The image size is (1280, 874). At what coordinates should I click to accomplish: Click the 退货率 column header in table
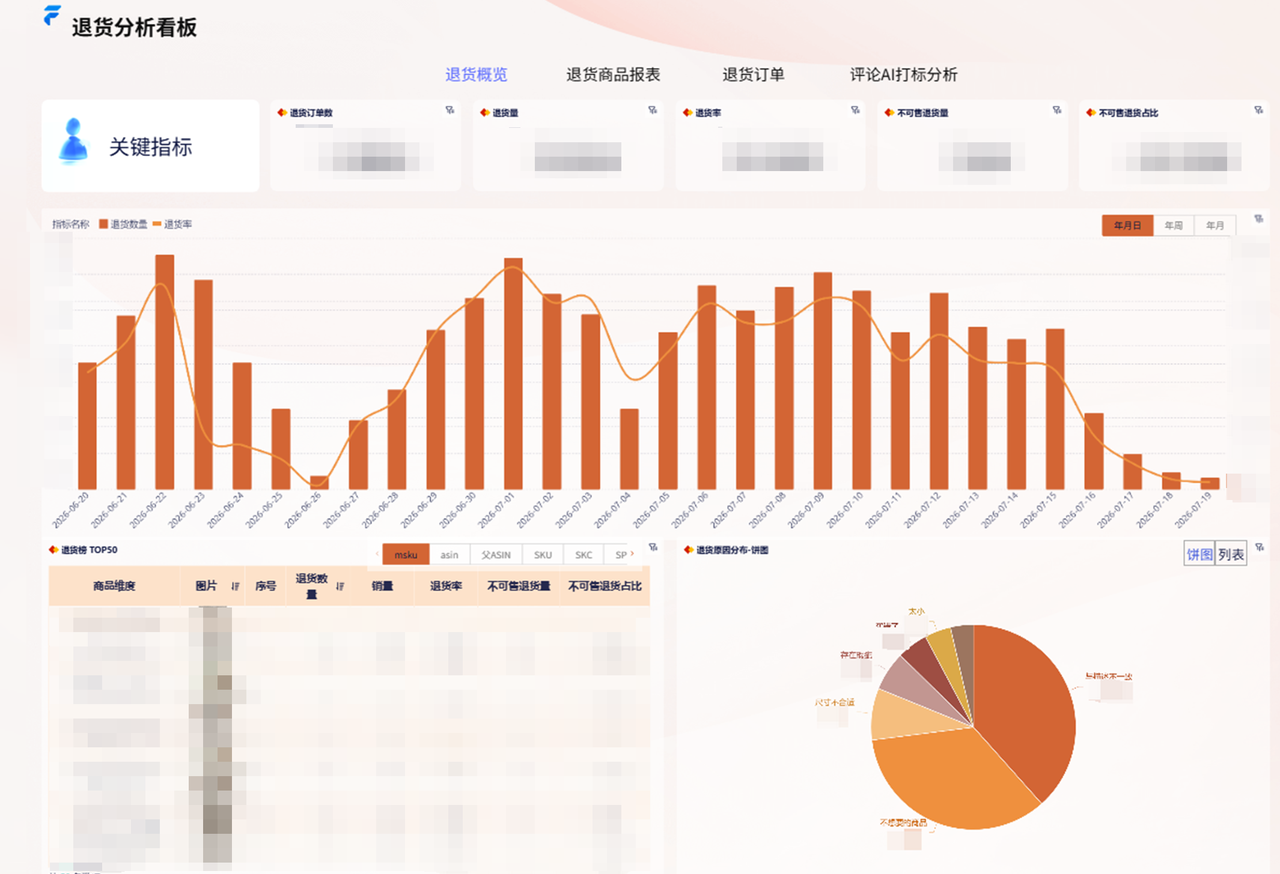pos(445,586)
